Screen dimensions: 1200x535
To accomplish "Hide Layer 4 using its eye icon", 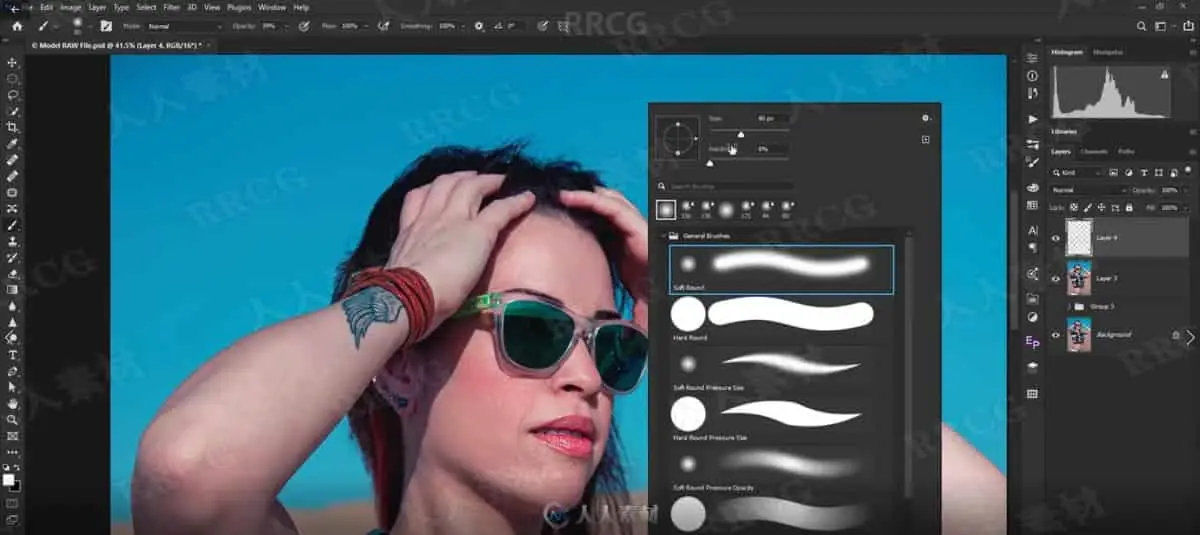I will click(1056, 238).
